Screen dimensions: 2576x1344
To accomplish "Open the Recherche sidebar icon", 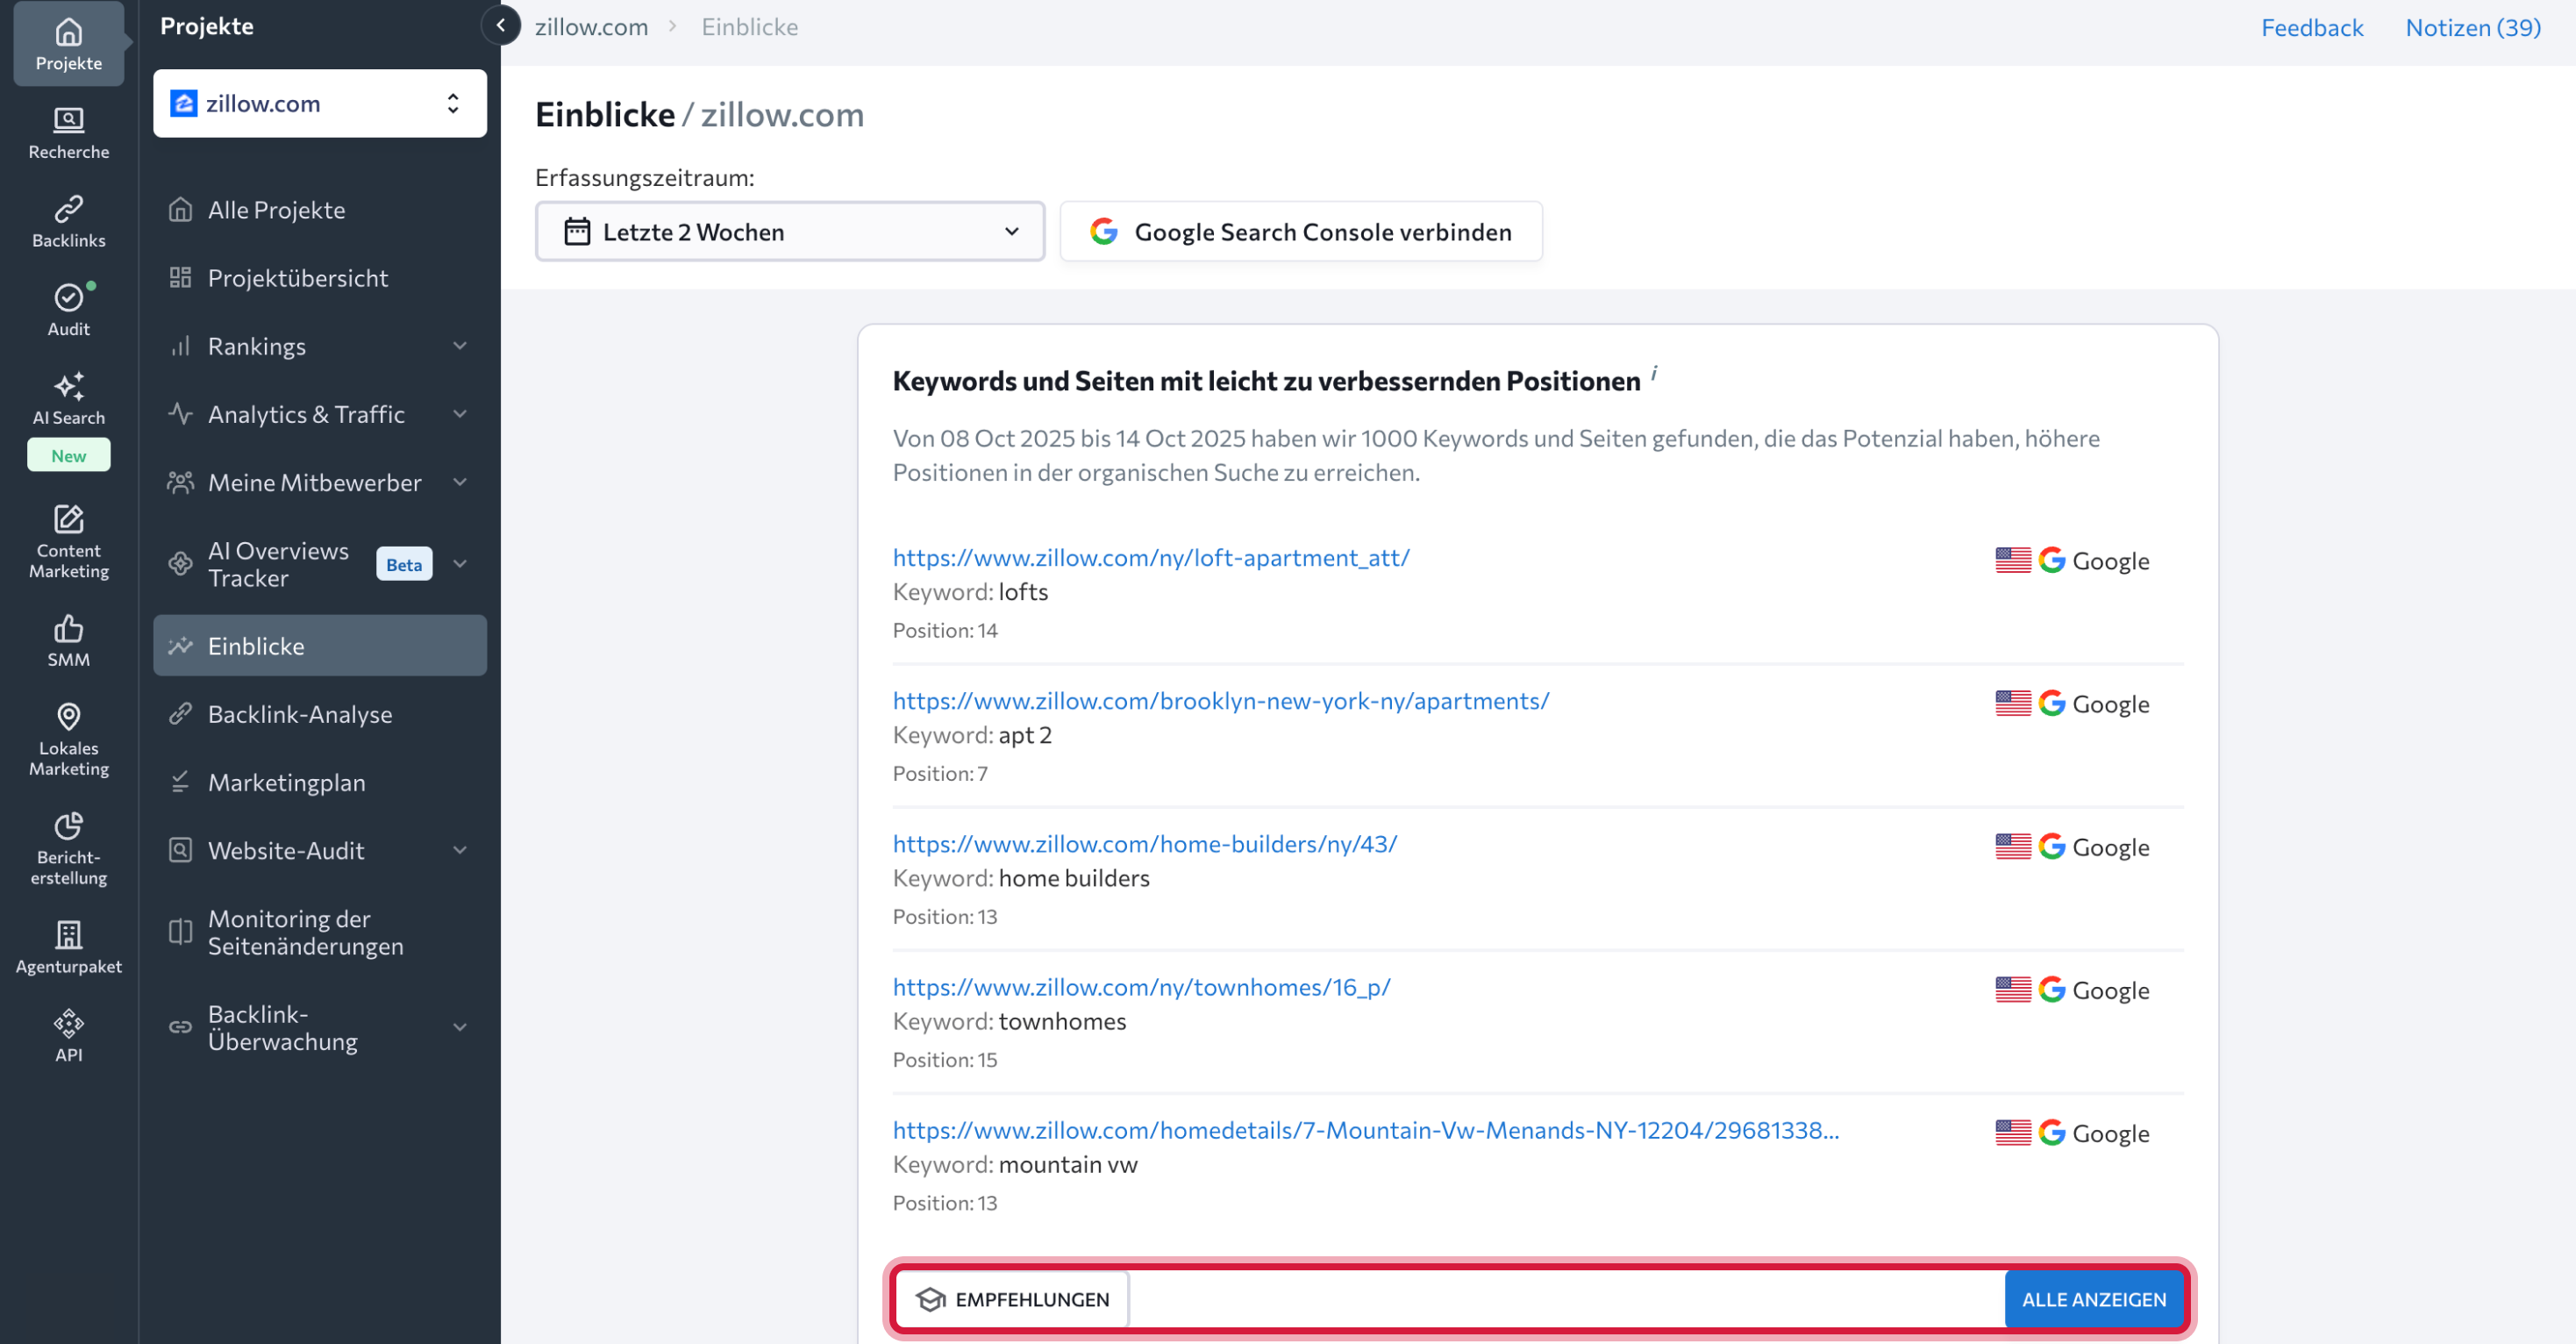I will point(68,132).
